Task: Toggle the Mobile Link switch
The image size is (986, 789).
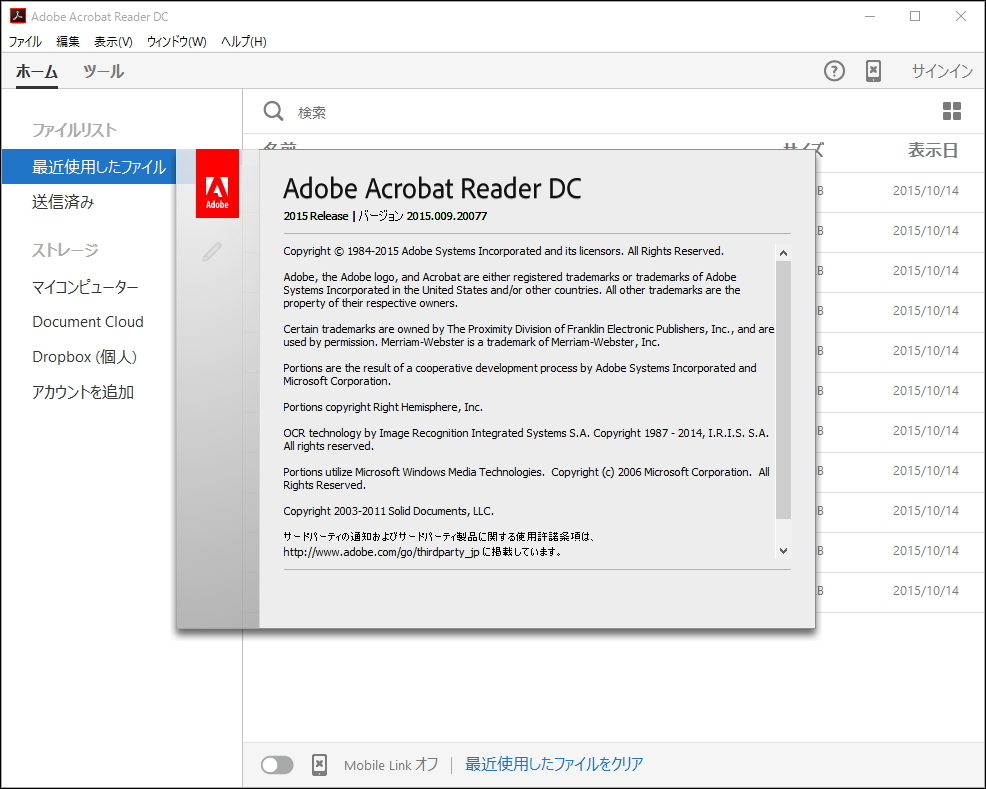Action: click(x=277, y=764)
